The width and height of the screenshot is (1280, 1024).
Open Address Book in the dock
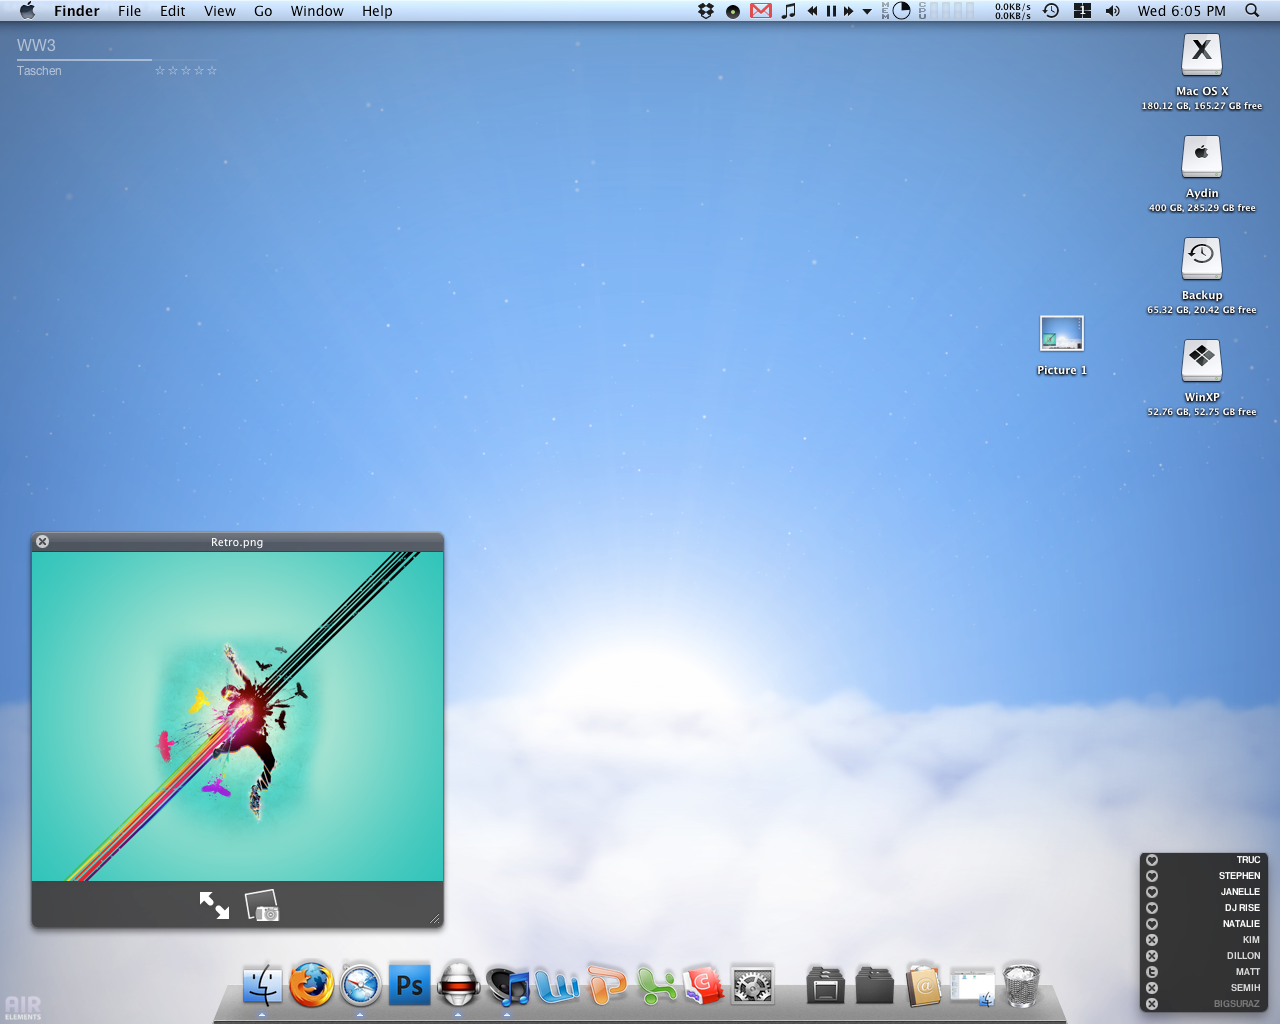click(x=924, y=985)
